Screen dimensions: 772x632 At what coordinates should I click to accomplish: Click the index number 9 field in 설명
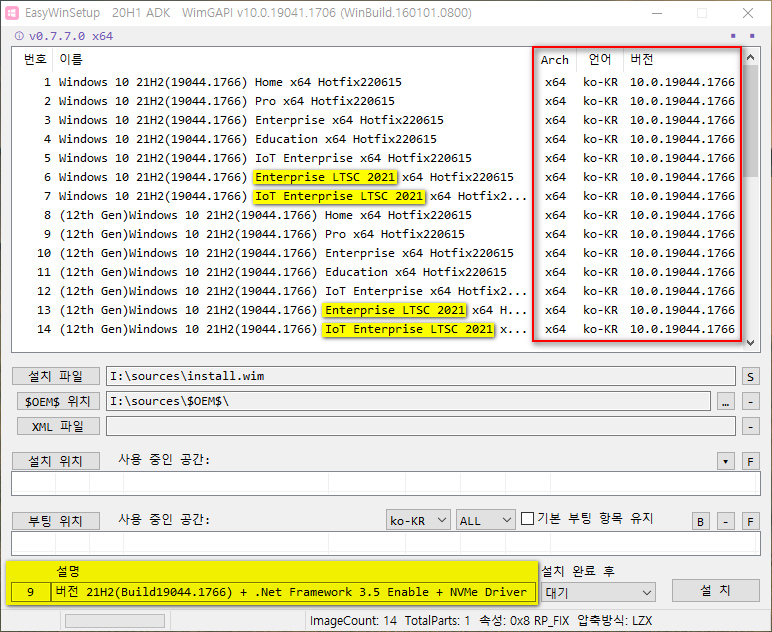click(x=31, y=592)
